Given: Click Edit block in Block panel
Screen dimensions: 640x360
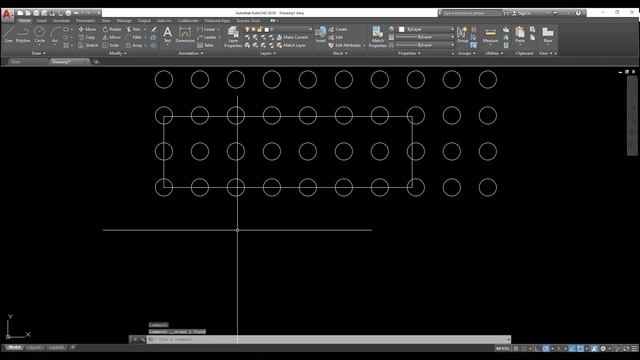Looking at the screenshot, I should [x=336, y=37].
